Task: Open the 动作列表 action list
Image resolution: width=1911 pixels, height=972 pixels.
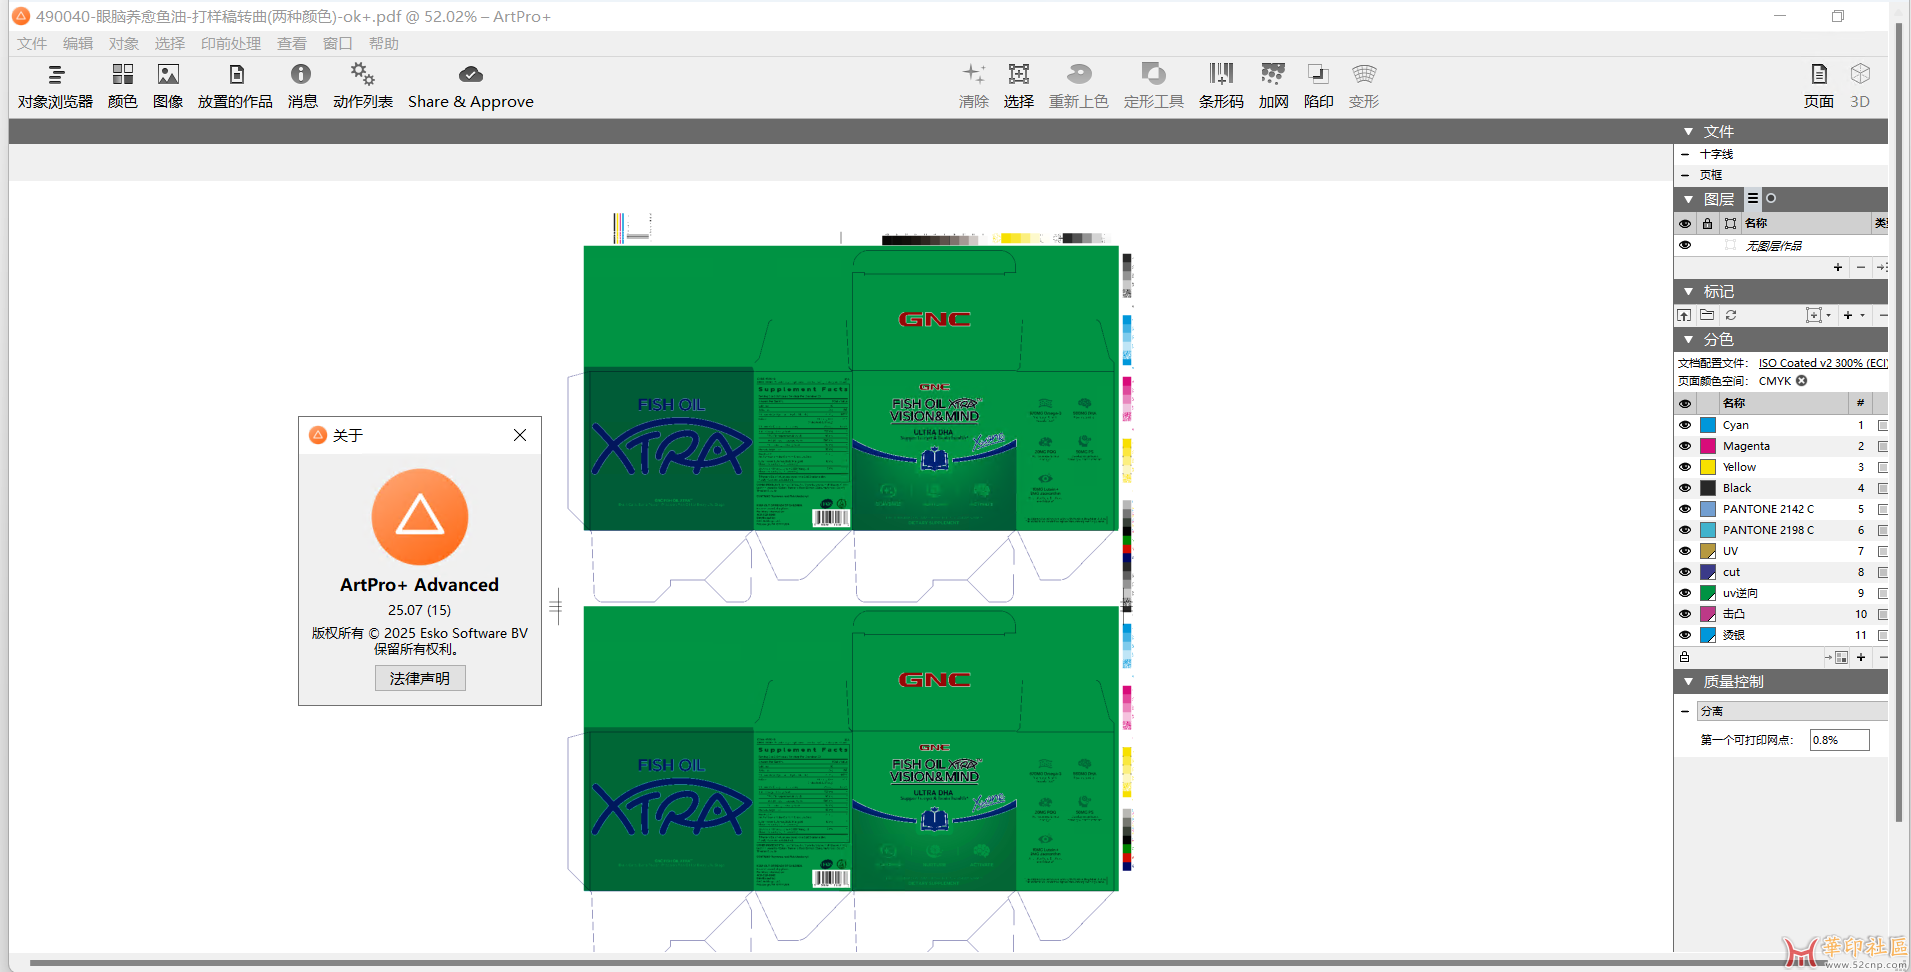Action: [363, 86]
